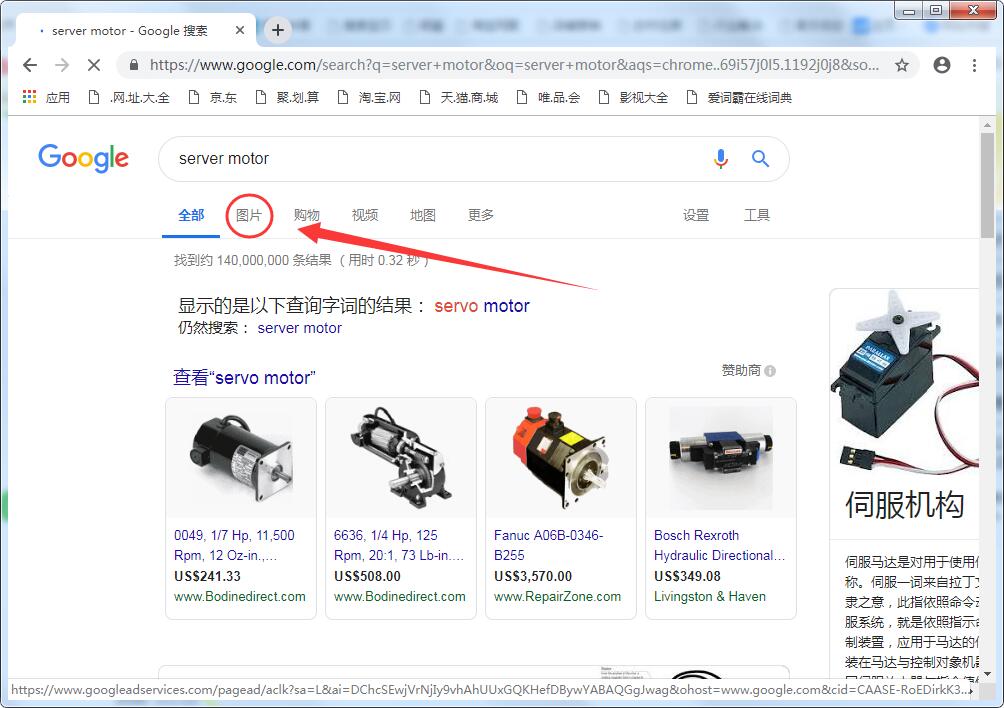Image resolution: width=1004 pixels, height=708 pixels.
Task: Open the 6636 1/4 Hp gearmotor image
Action: point(401,458)
